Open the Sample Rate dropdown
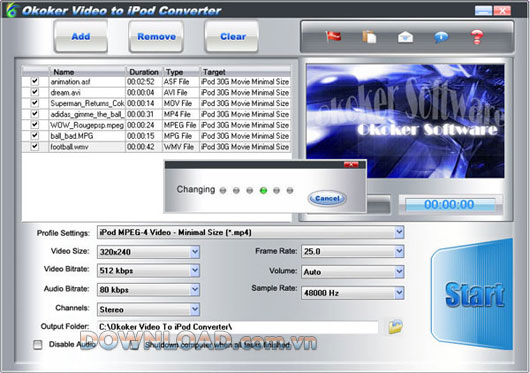The image size is (530, 373). [399, 293]
